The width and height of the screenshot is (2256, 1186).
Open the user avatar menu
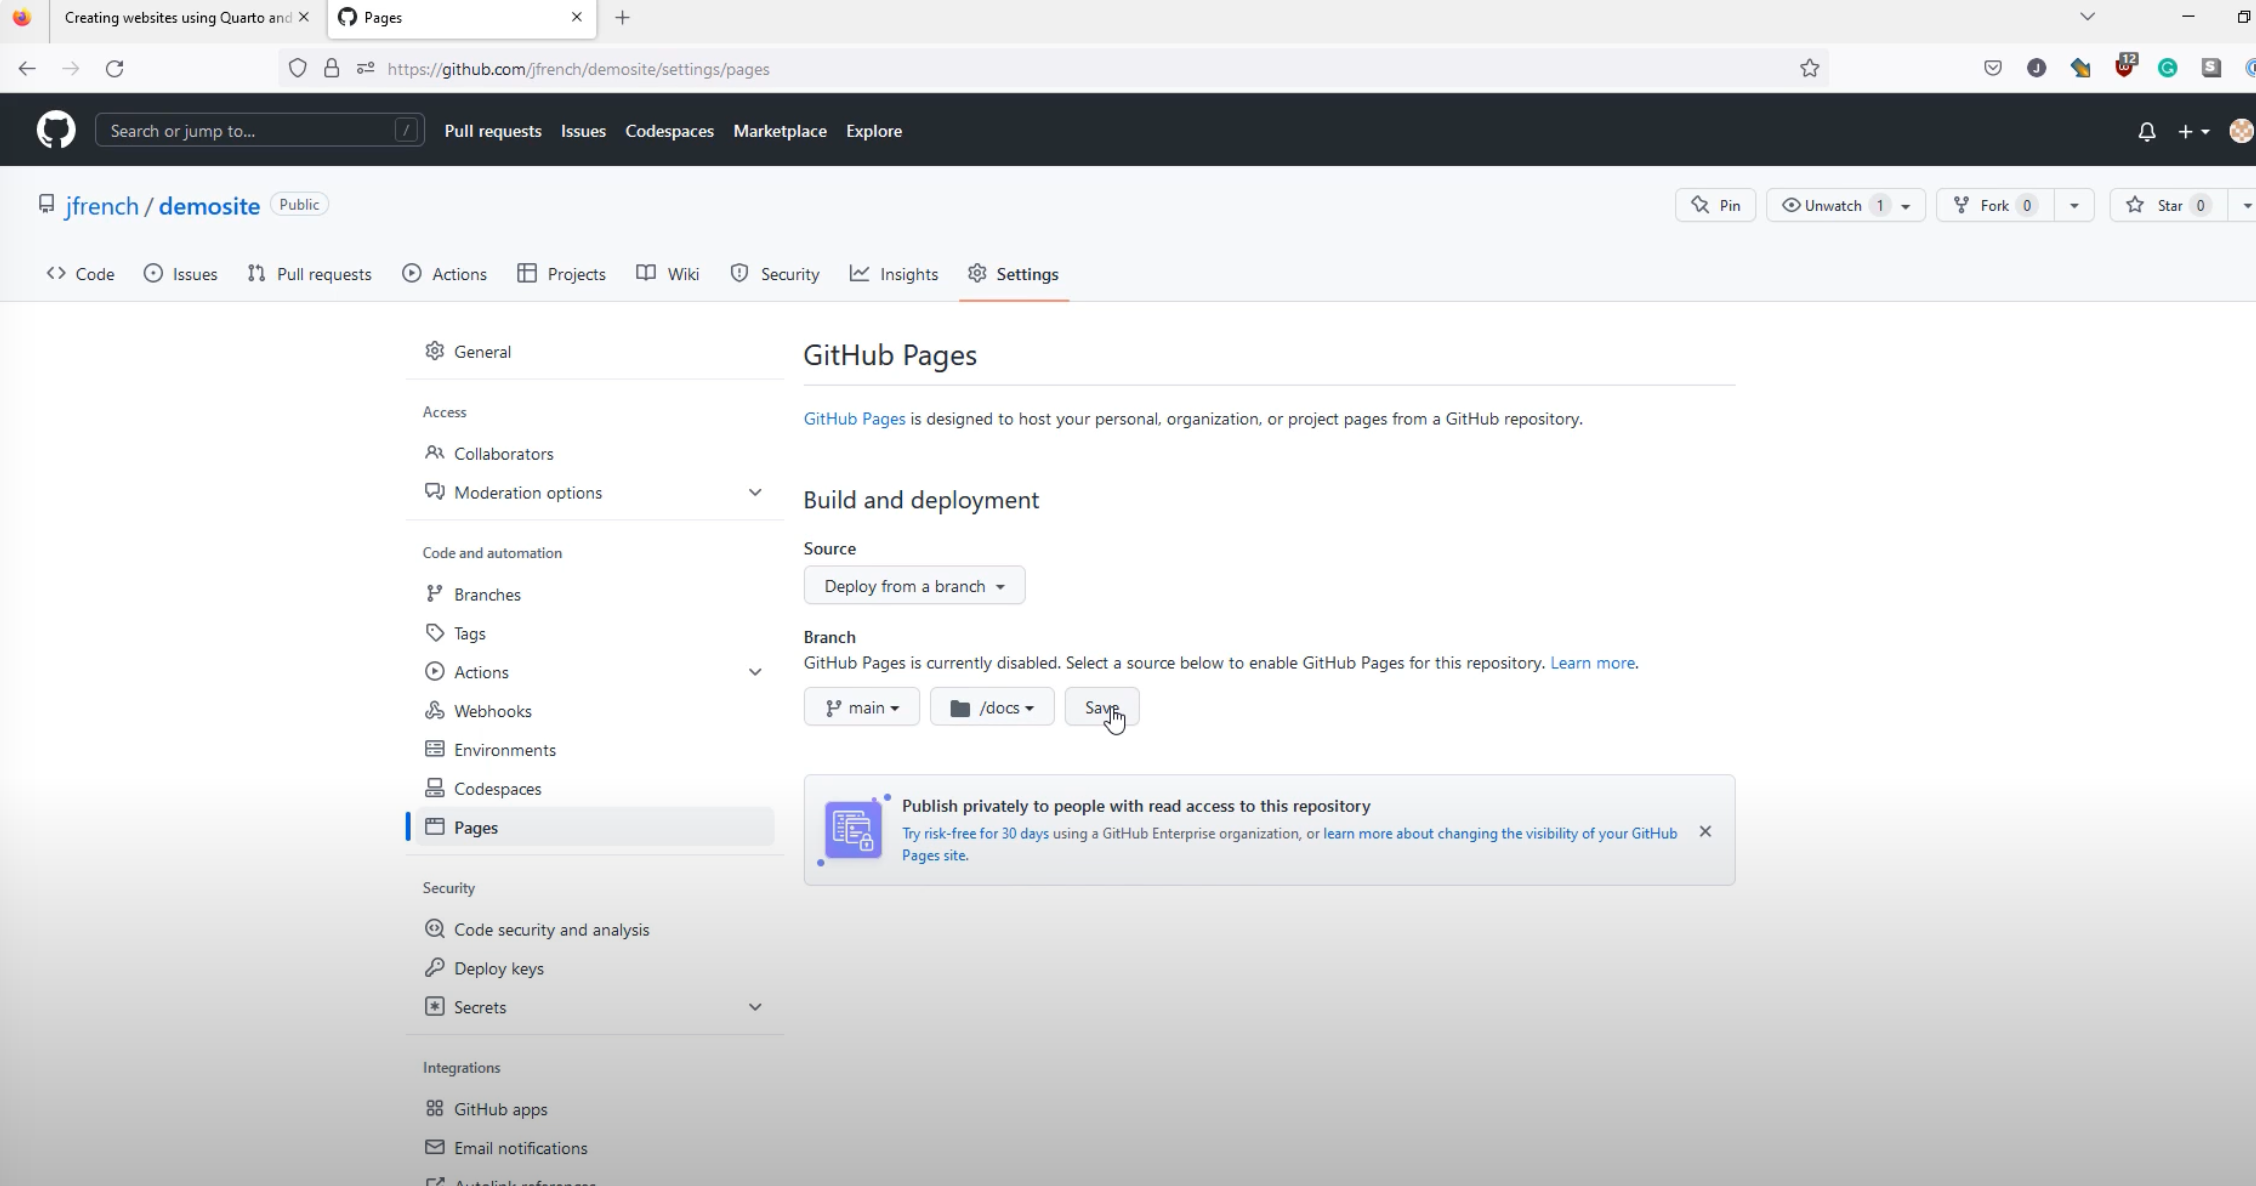click(x=2241, y=131)
